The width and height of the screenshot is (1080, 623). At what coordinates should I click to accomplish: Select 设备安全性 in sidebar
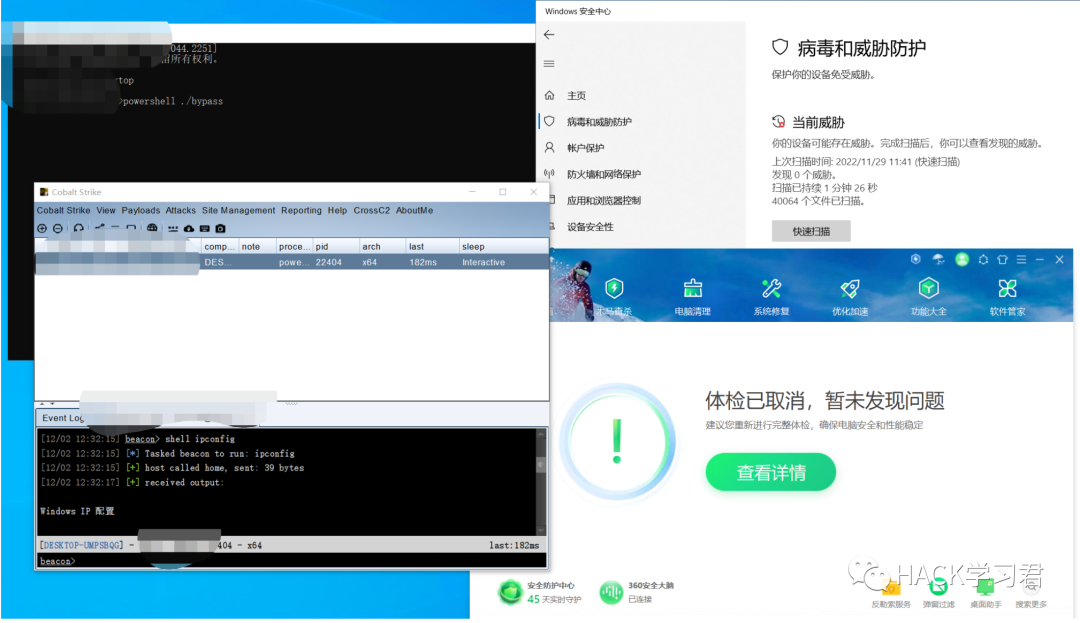[590, 226]
